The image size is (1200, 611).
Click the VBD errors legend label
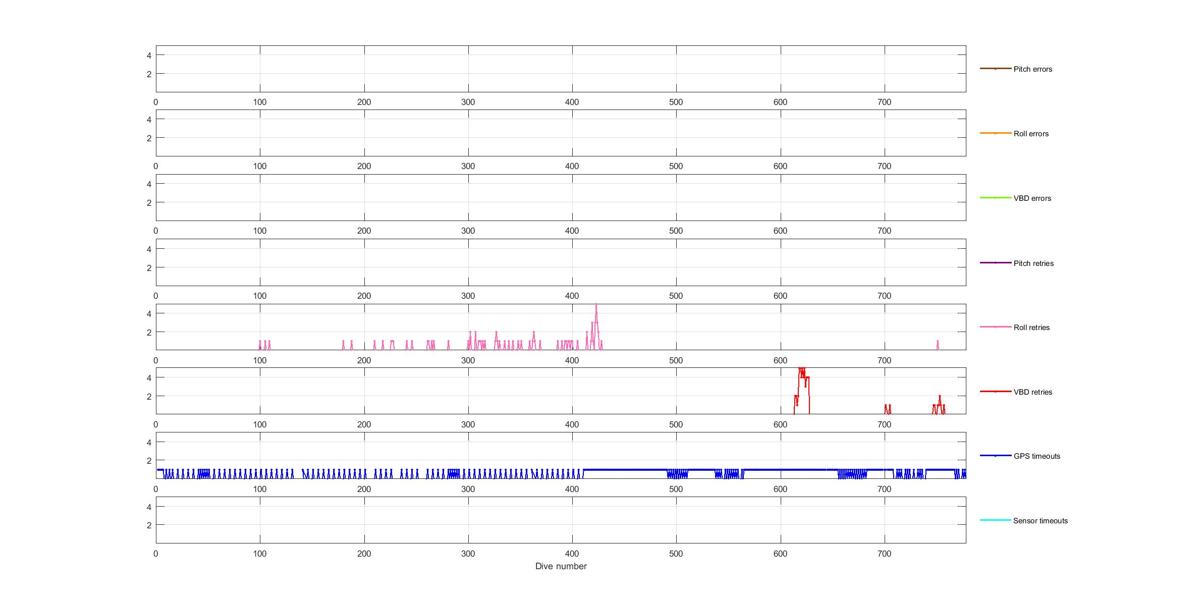tap(1032, 198)
